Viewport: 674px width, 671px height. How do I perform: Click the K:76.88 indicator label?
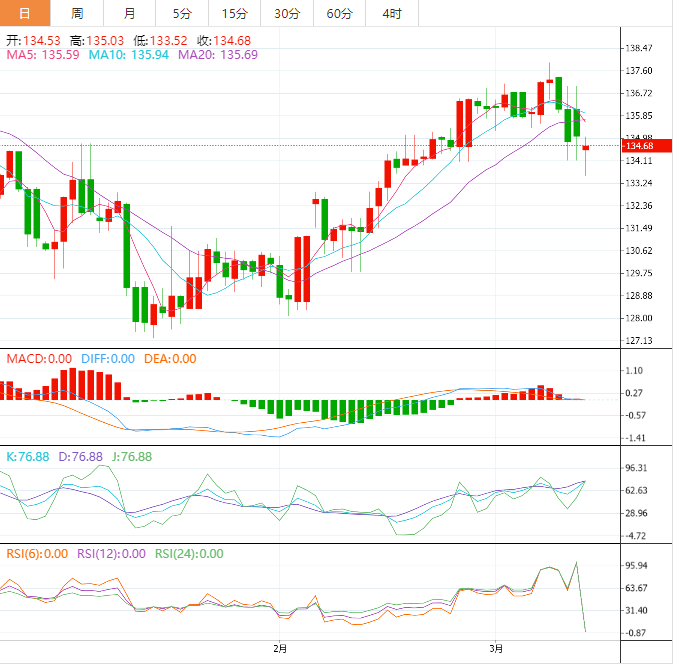click(x=28, y=457)
